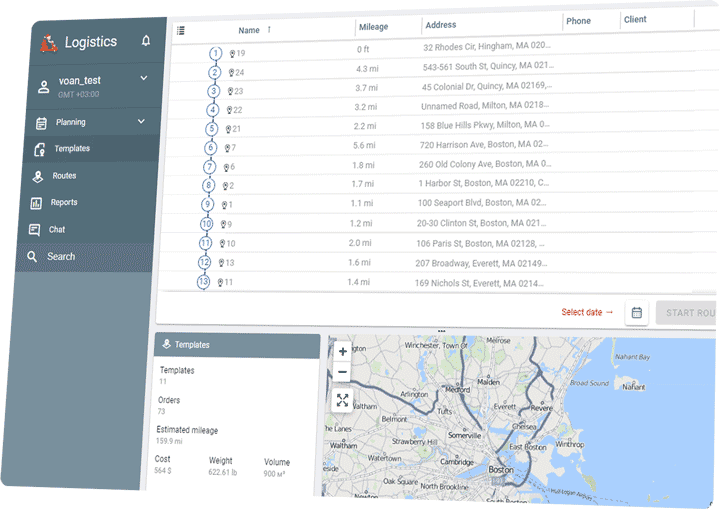The width and height of the screenshot is (720, 509).
Task: Sort table by Name column
Action: pos(249,30)
